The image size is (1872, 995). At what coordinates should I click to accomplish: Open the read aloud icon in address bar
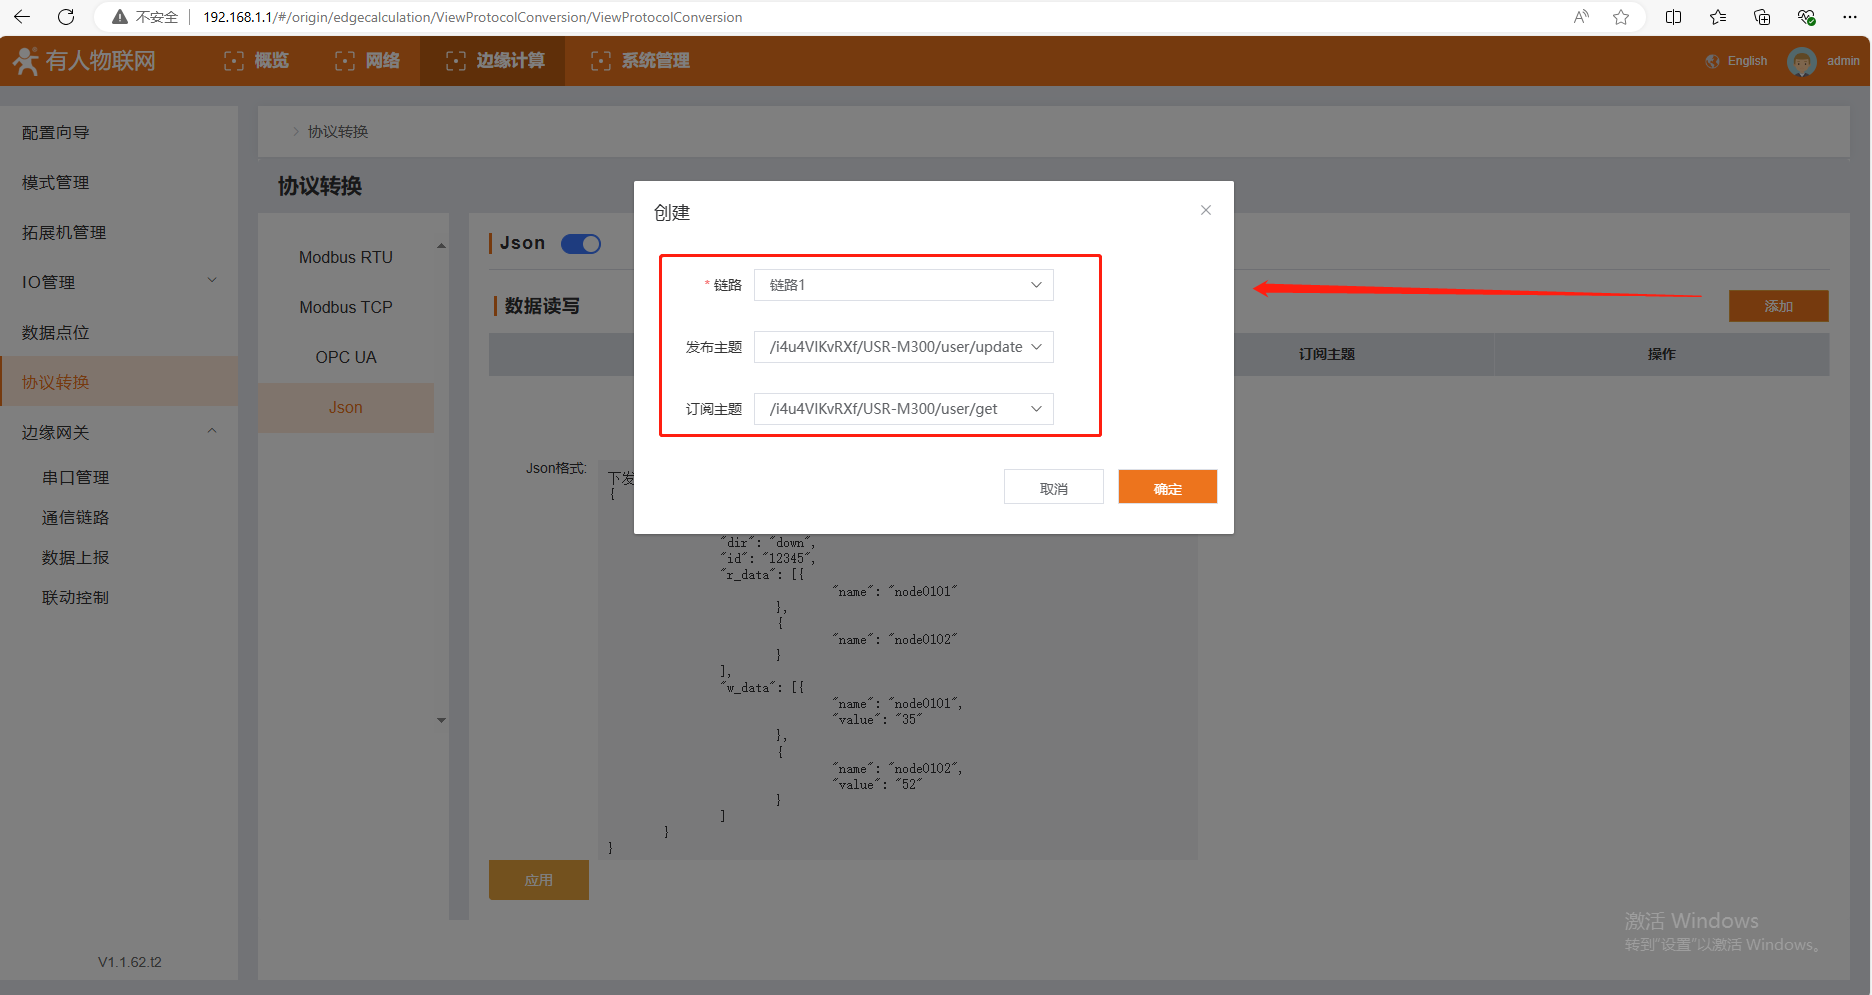1581,17
